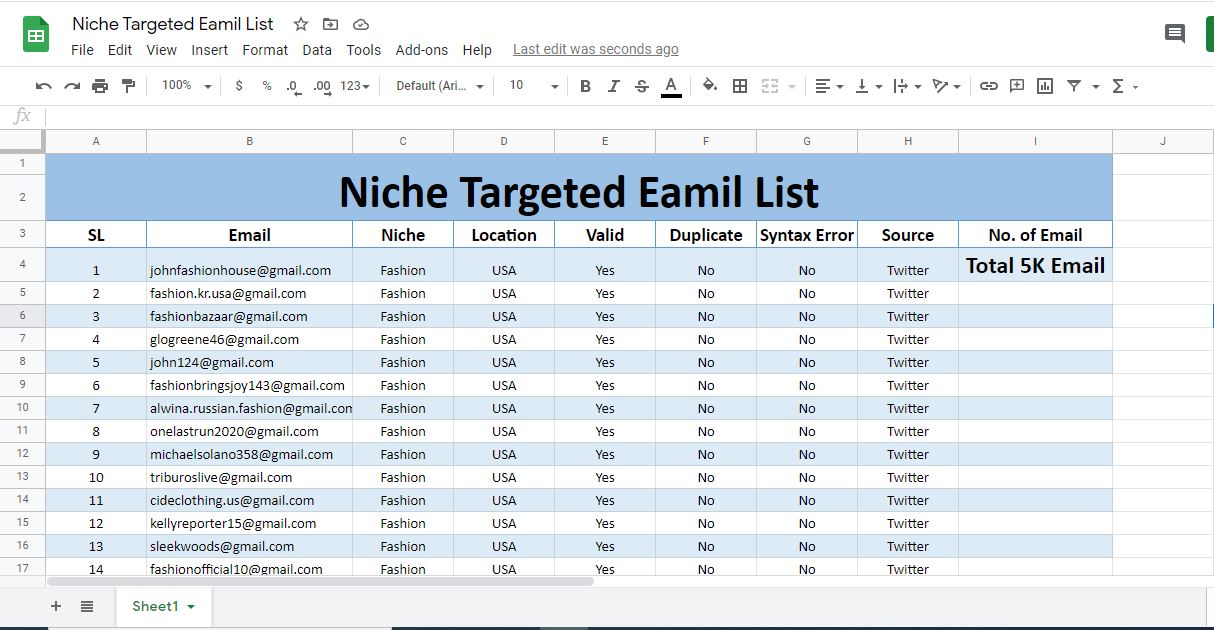Click the Last edit was seconds ago link

click(x=595, y=48)
